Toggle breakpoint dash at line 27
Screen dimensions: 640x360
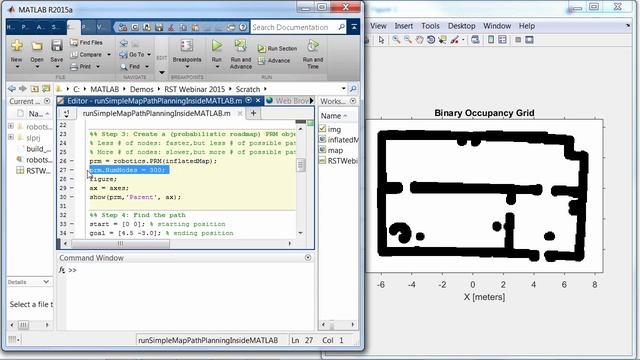coord(72,170)
